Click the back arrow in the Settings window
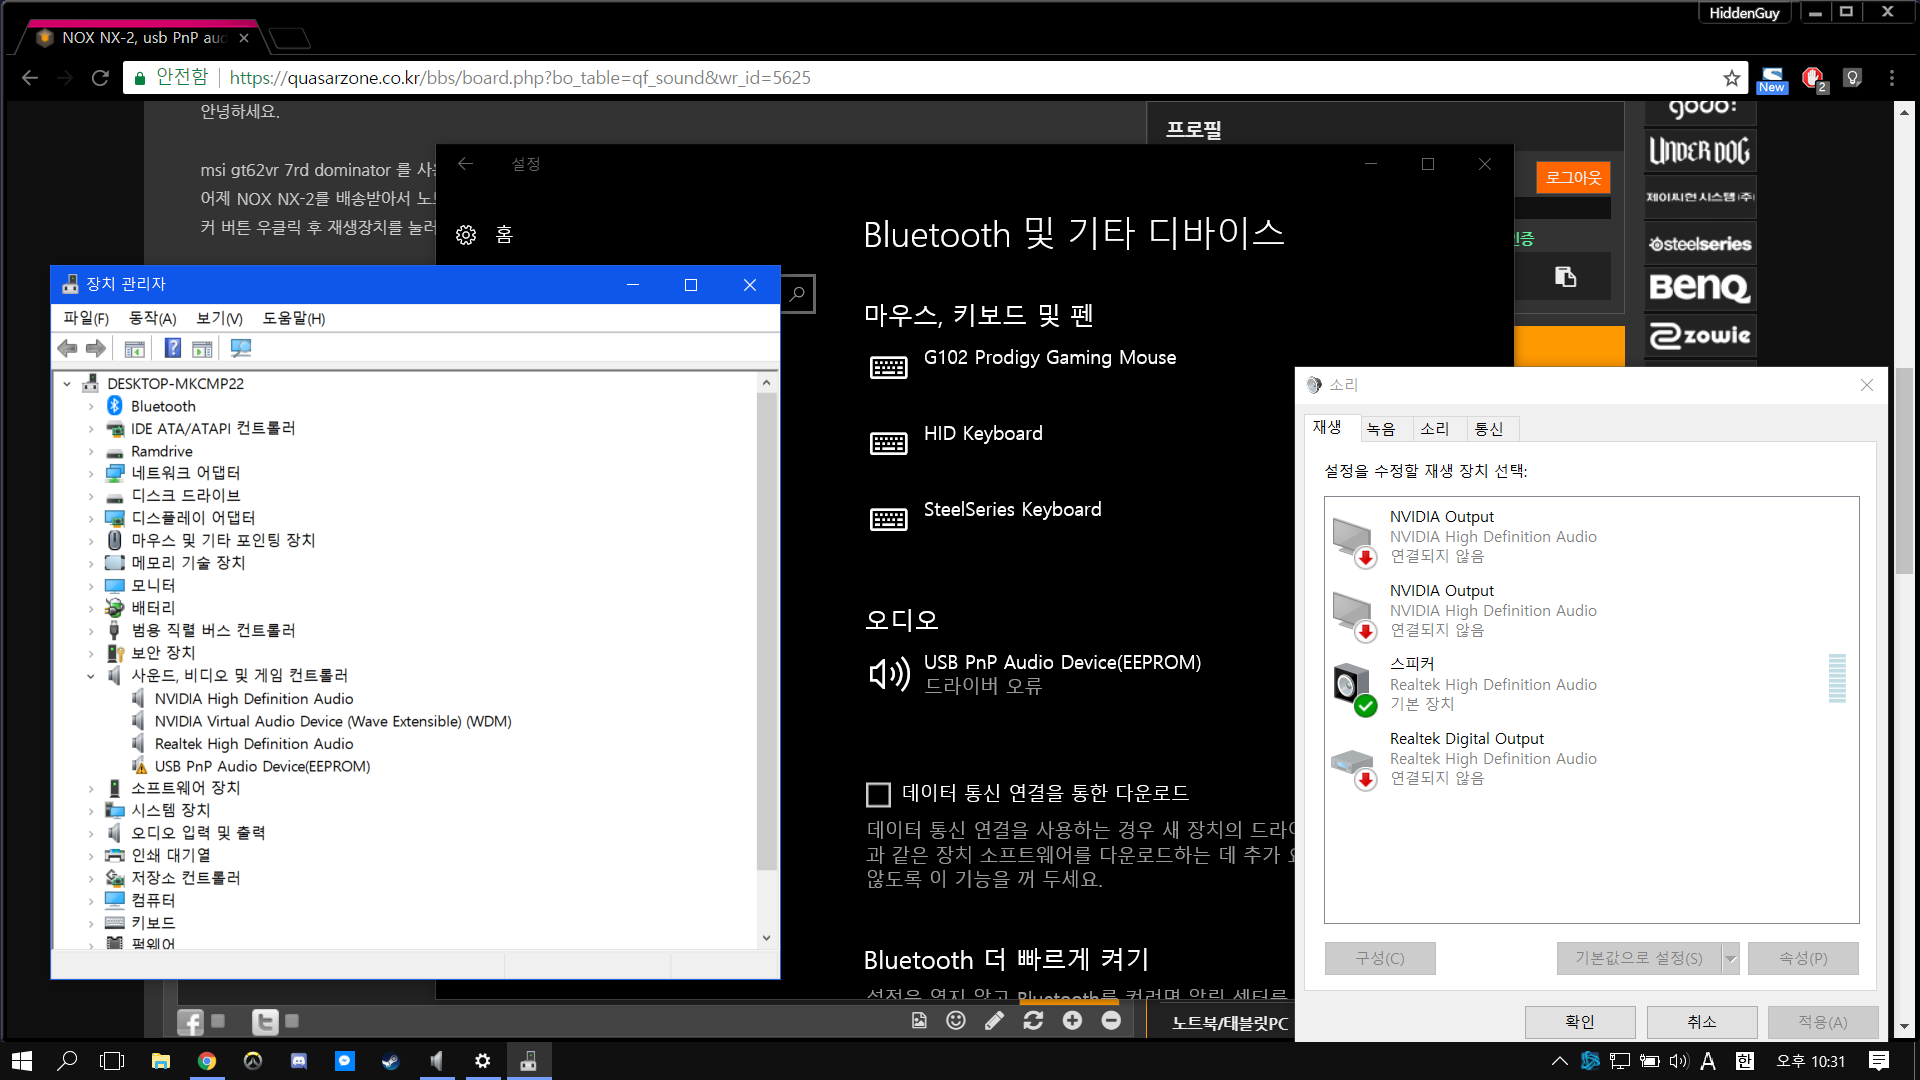The height and width of the screenshot is (1080, 1920). pyautogui.click(x=465, y=164)
